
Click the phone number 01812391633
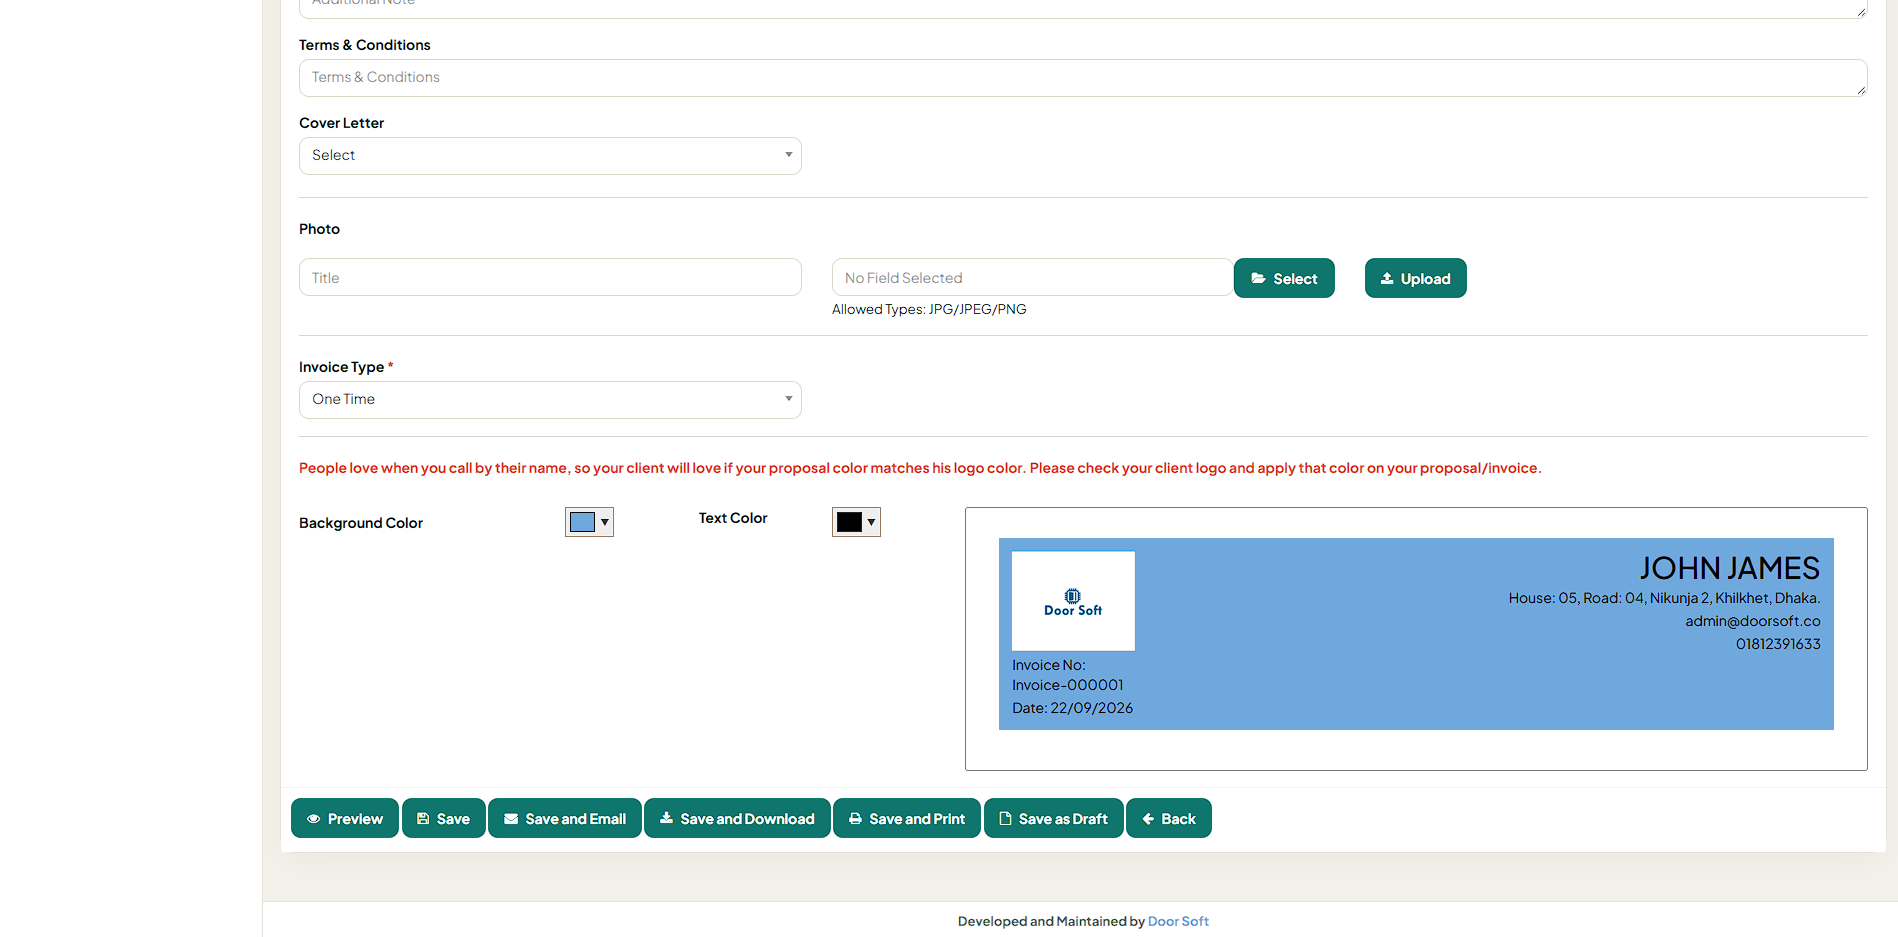click(1778, 644)
